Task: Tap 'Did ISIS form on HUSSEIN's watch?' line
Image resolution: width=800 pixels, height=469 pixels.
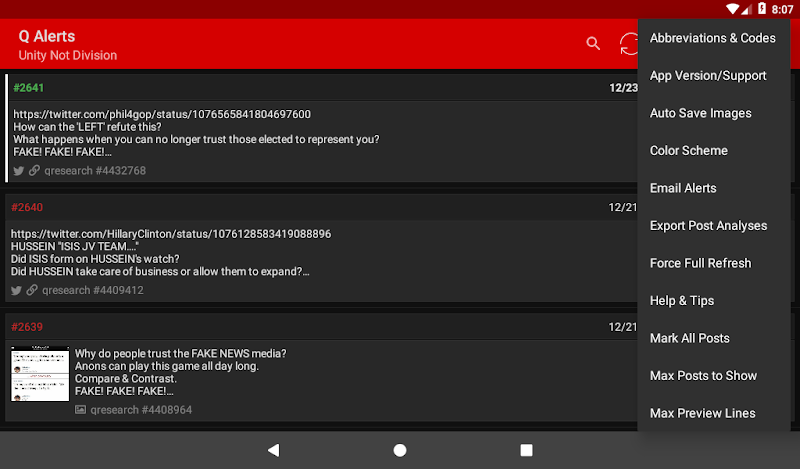Action: pos(95,259)
